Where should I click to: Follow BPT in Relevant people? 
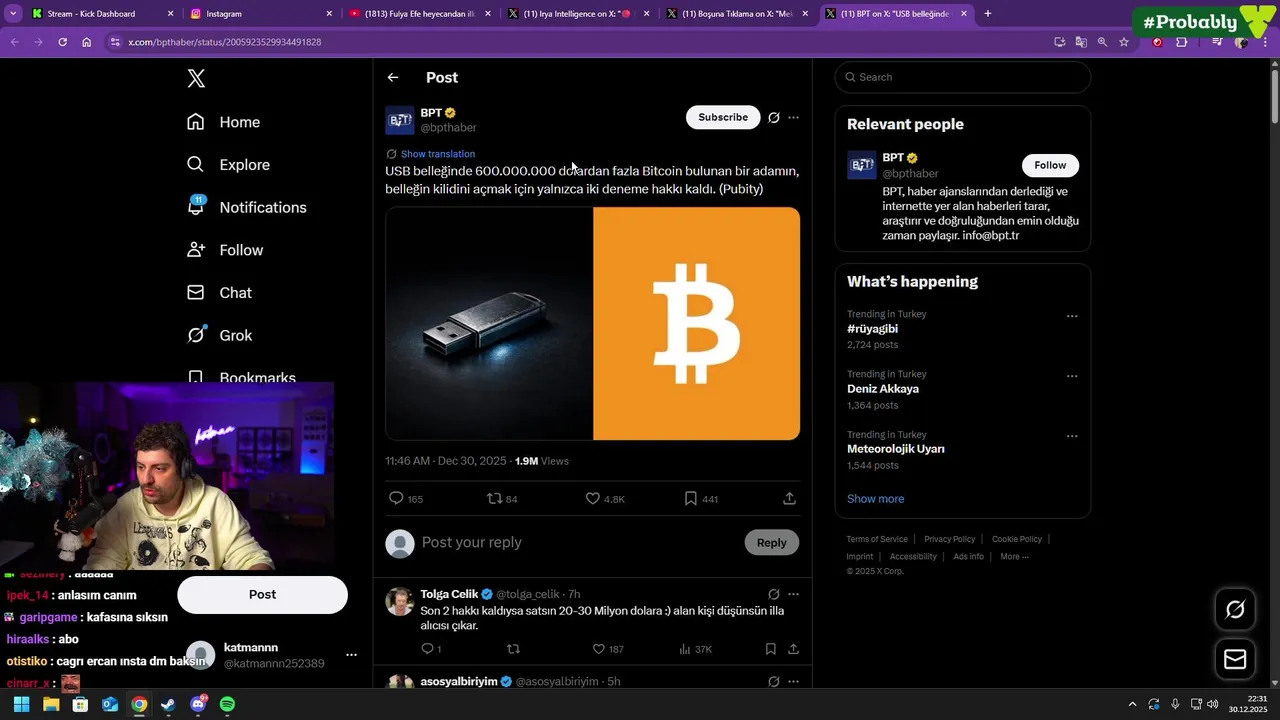pos(1050,165)
